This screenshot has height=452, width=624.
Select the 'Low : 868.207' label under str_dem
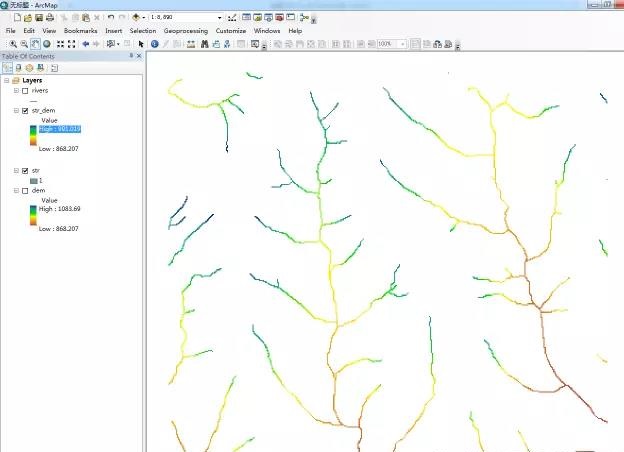(58, 149)
